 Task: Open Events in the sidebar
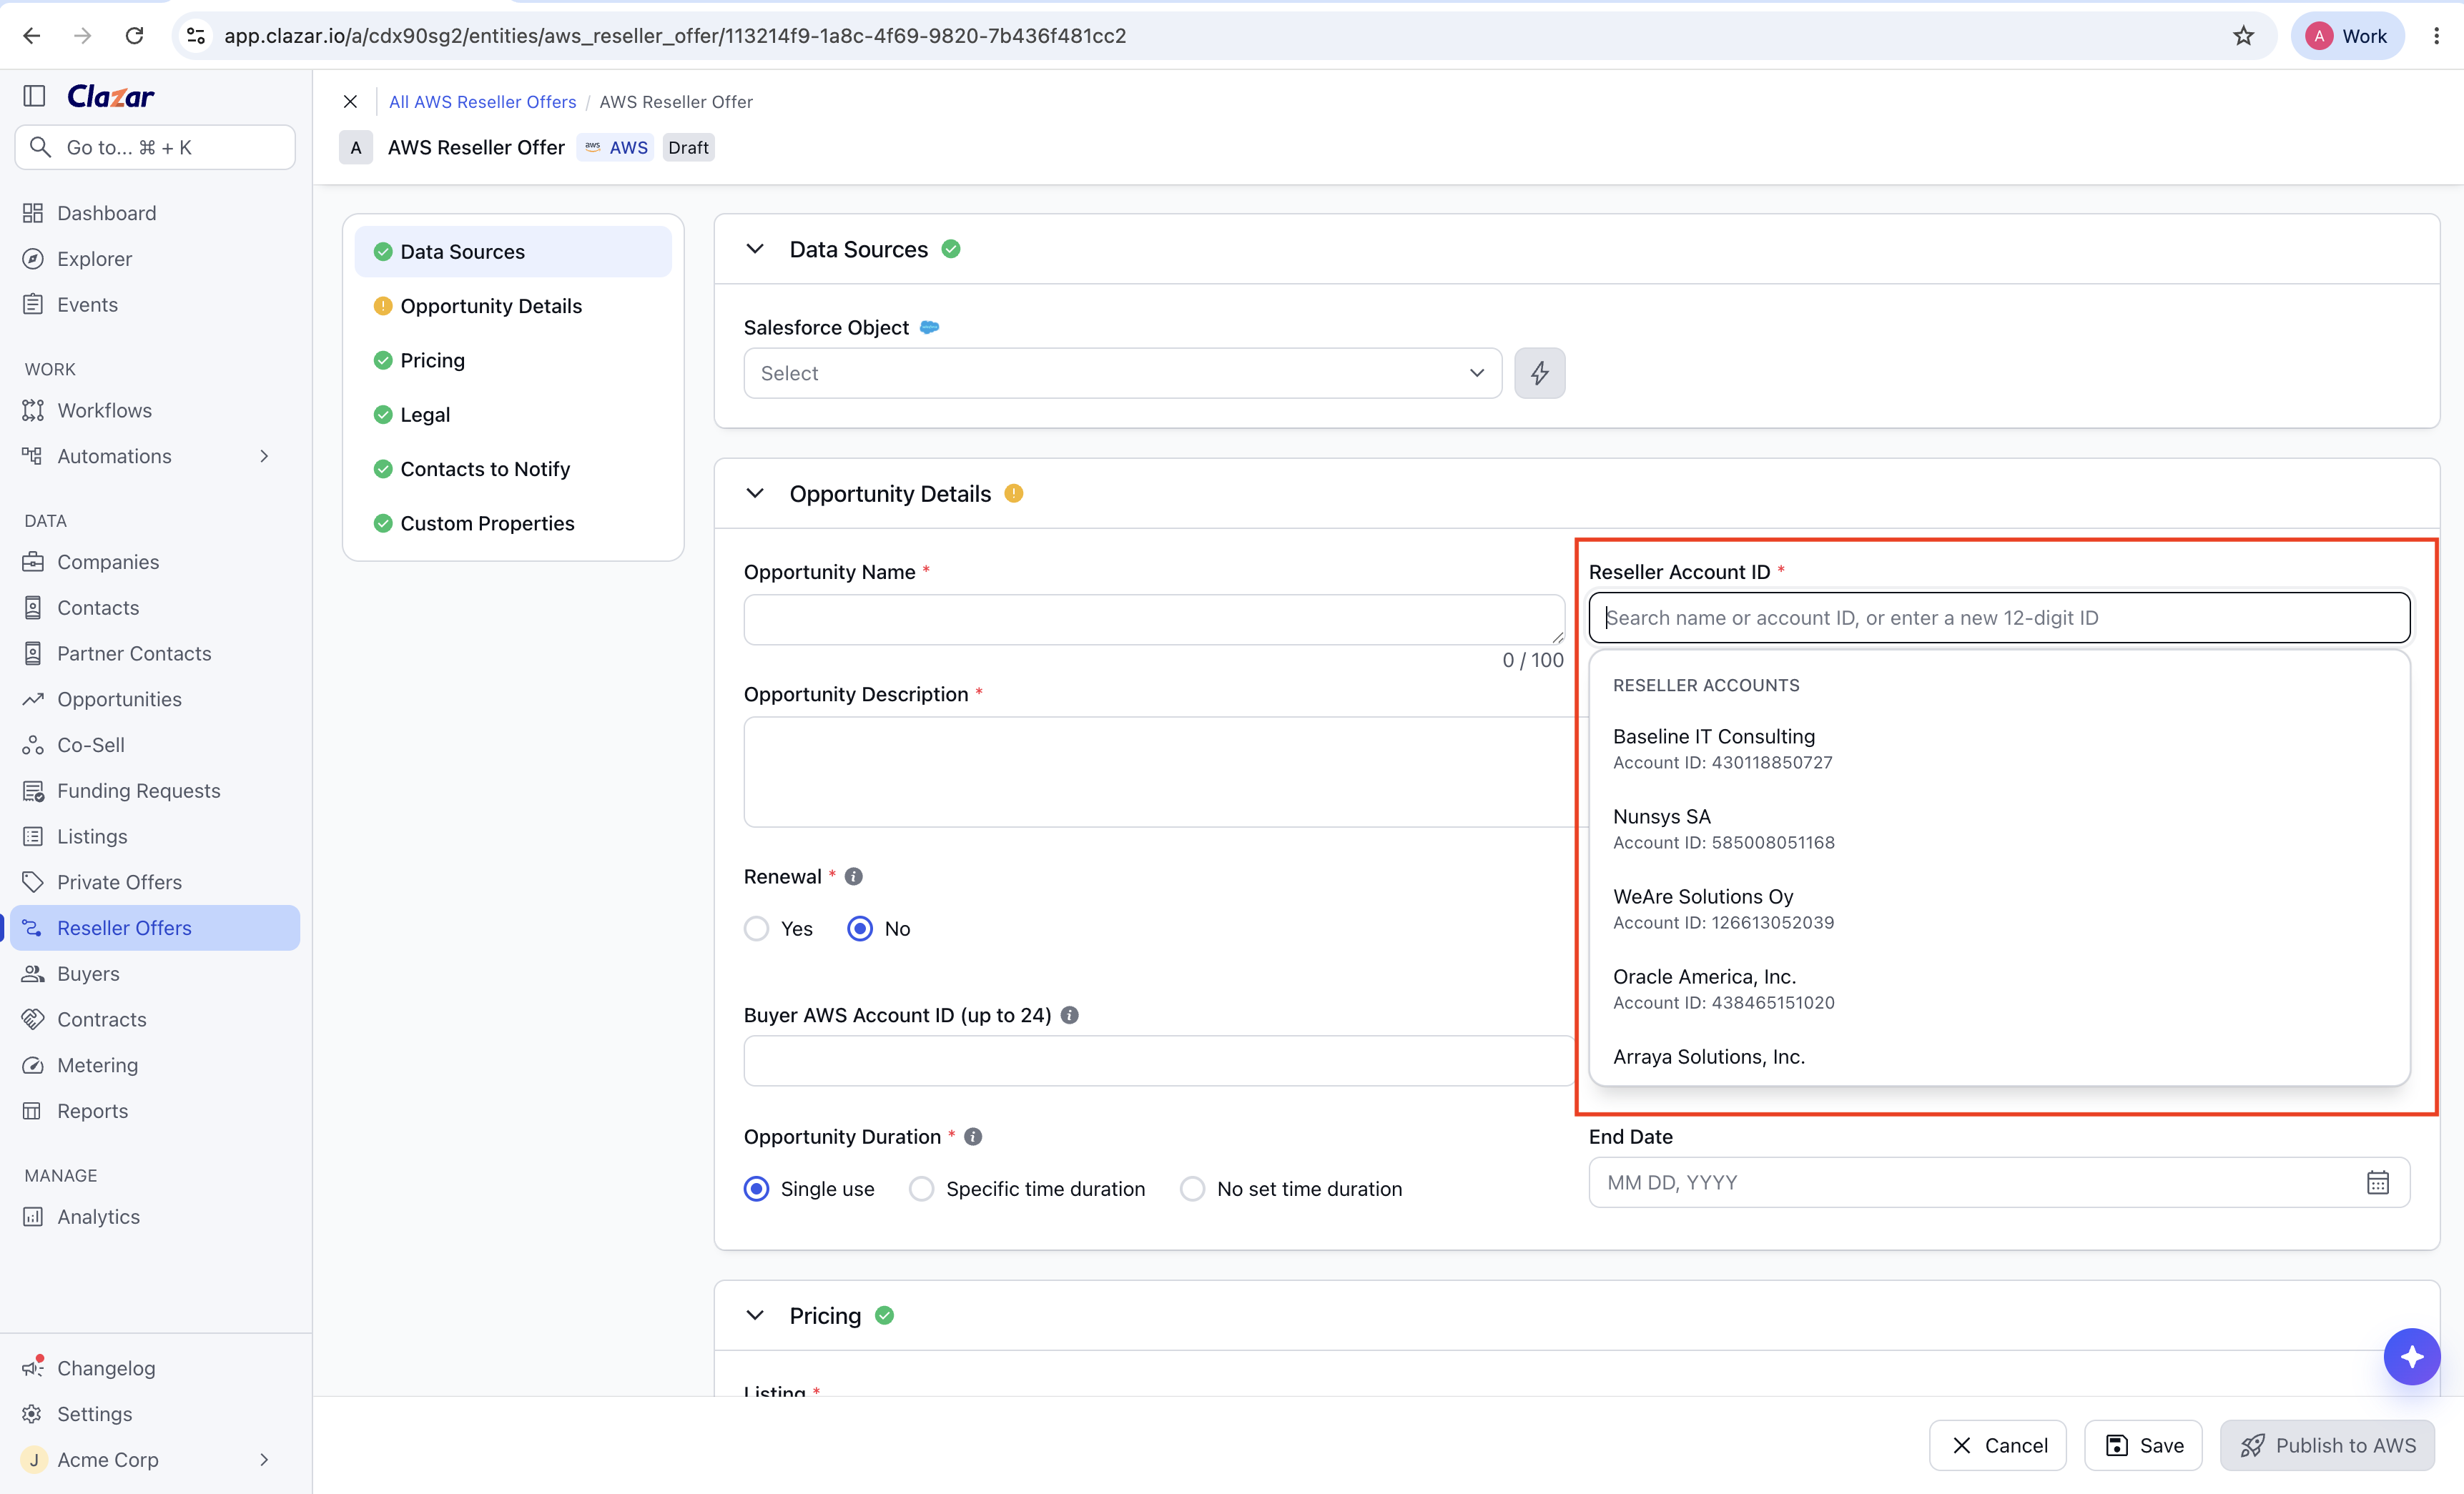[155, 305]
